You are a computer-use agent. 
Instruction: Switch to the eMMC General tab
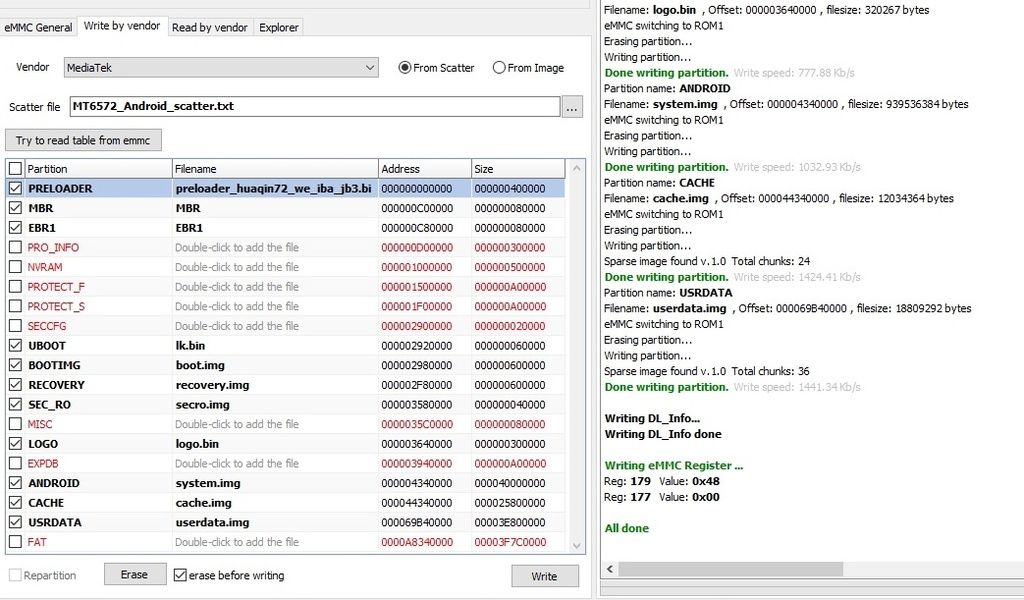point(39,27)
